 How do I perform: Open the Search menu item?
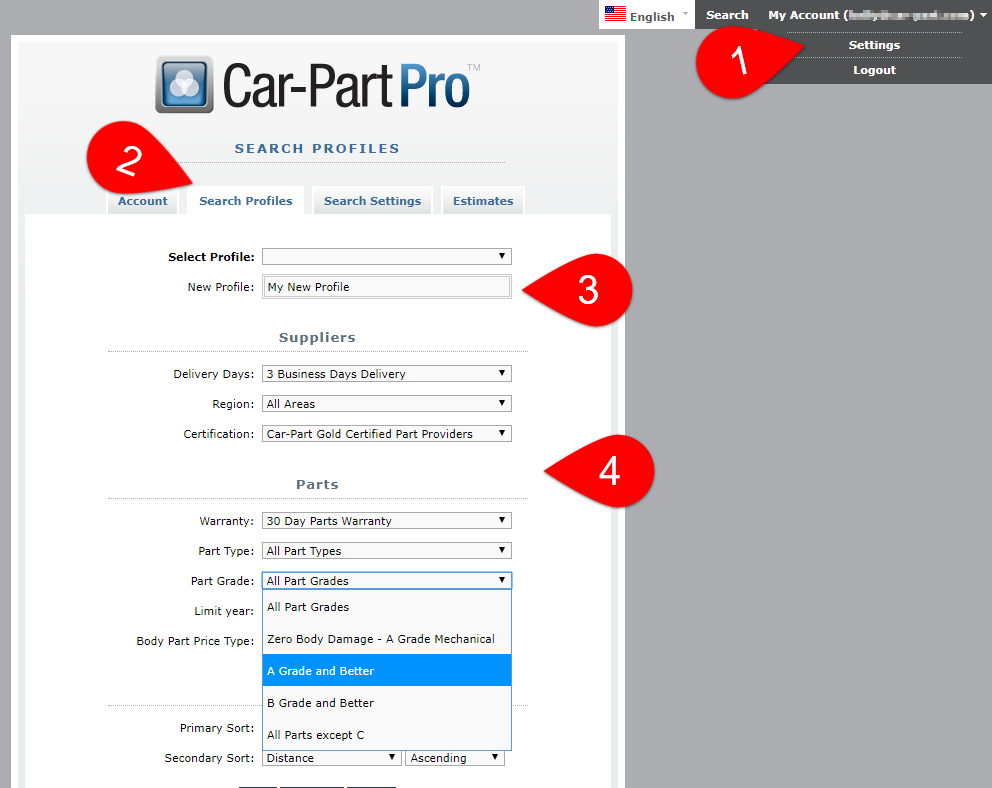coord(727,15)
